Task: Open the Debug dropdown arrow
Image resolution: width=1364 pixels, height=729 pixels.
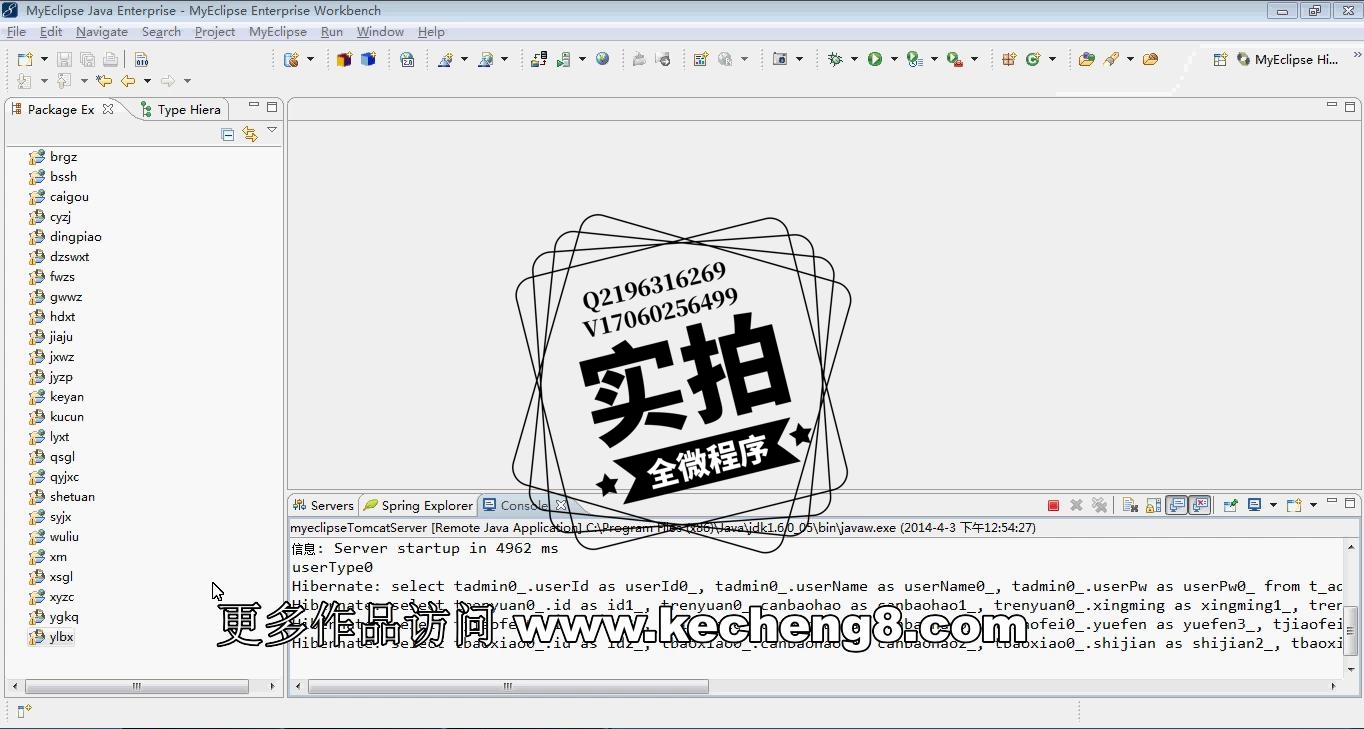Action: (854, 60)
